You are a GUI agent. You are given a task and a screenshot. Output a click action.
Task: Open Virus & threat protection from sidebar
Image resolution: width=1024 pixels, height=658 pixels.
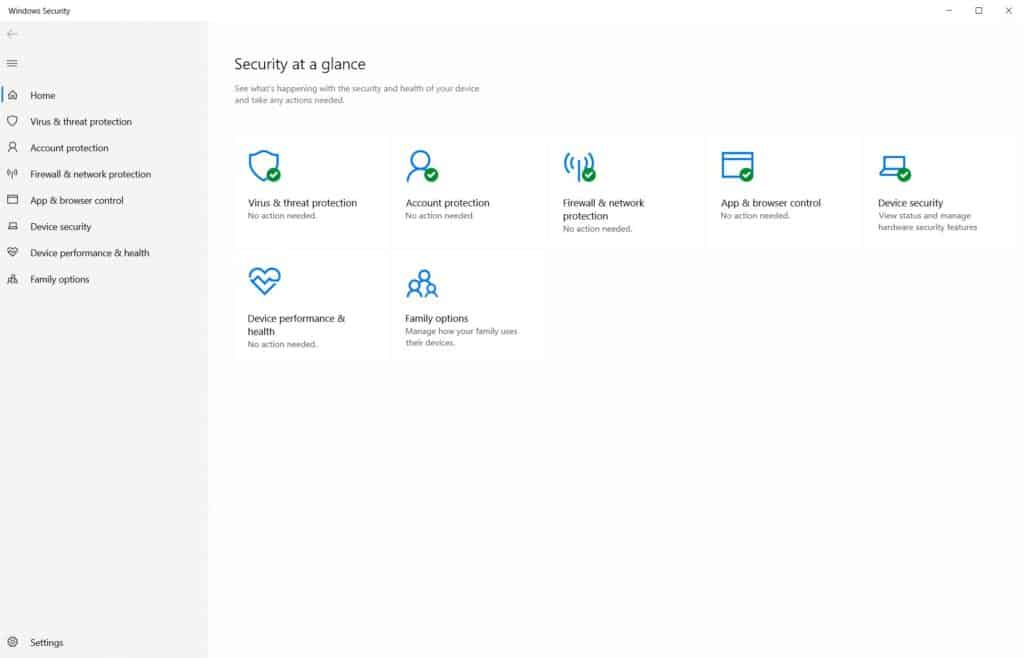tap(104, 121)
